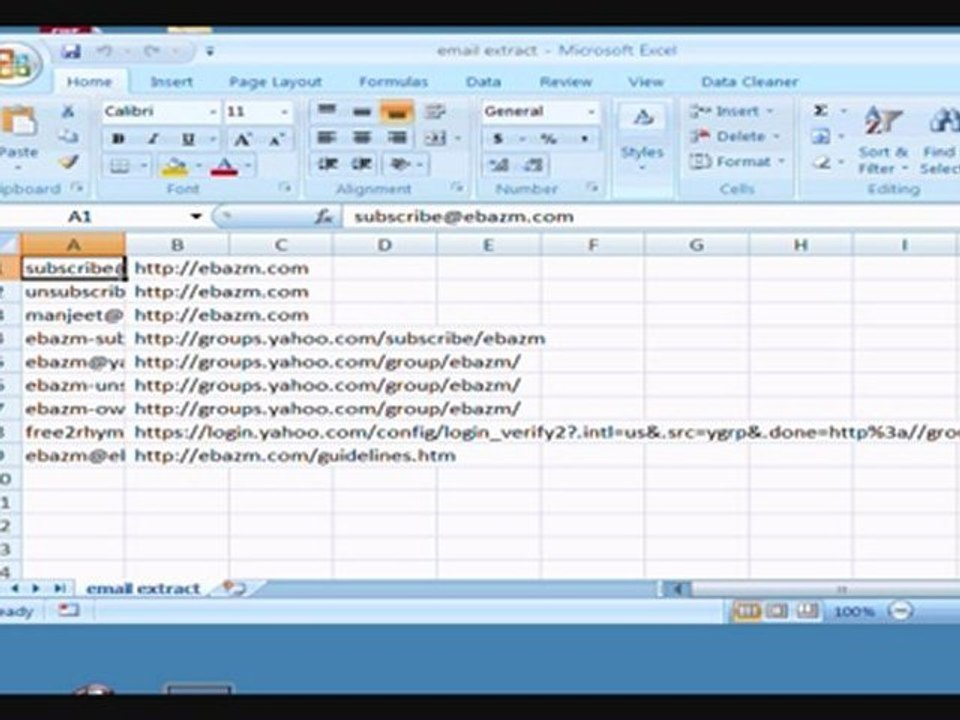The image size is (960, 720).
Task: Click the Insert Function fx icon
Action: click(x=323, y=216)
